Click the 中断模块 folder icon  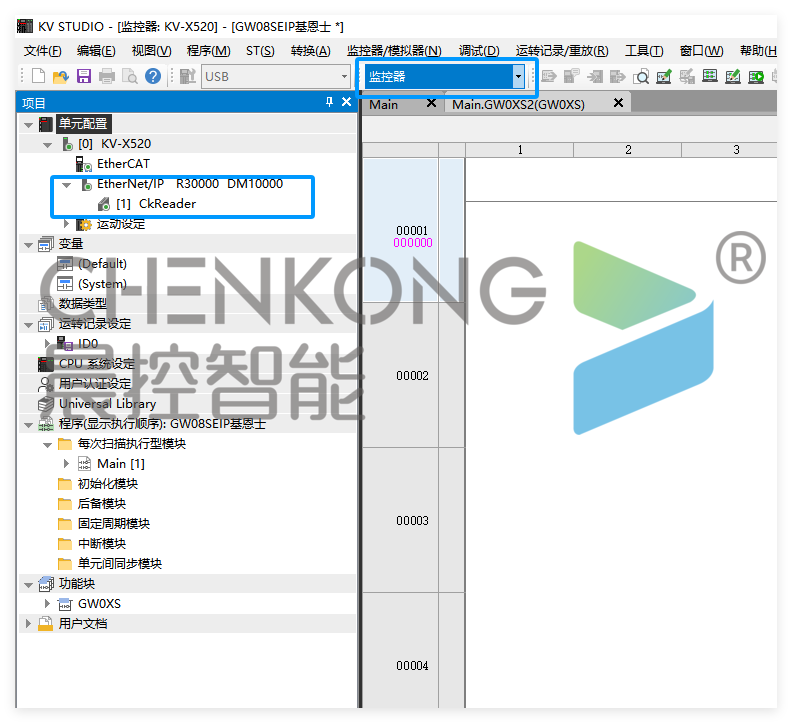click(65, 544)
